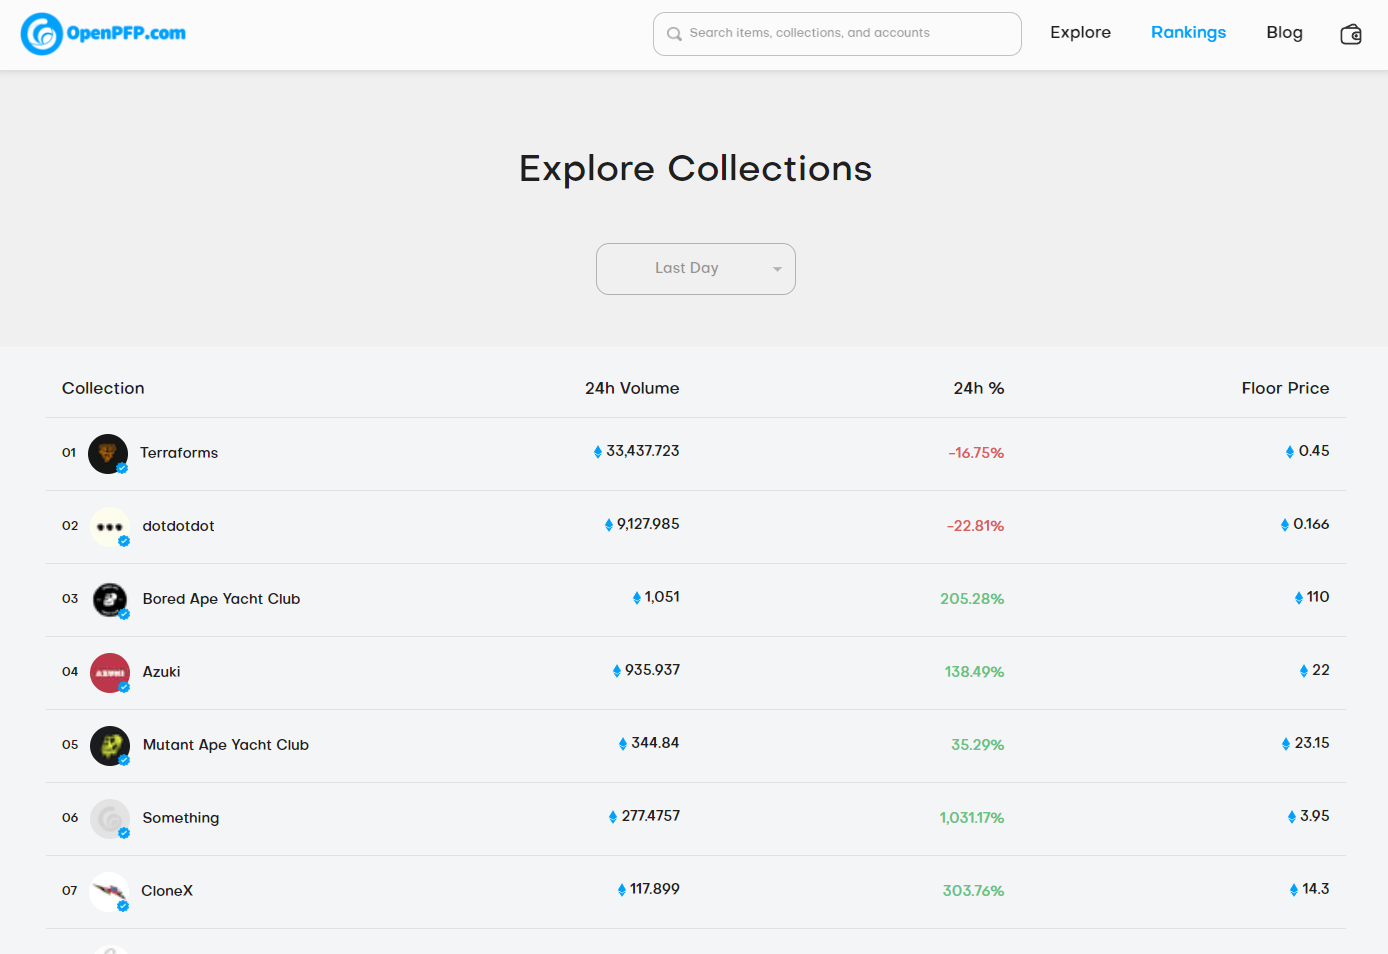Click the Mutant Ape Yacht Club avatar
The height and width of the screenshot is (954, 1388).
pos(110,746)
